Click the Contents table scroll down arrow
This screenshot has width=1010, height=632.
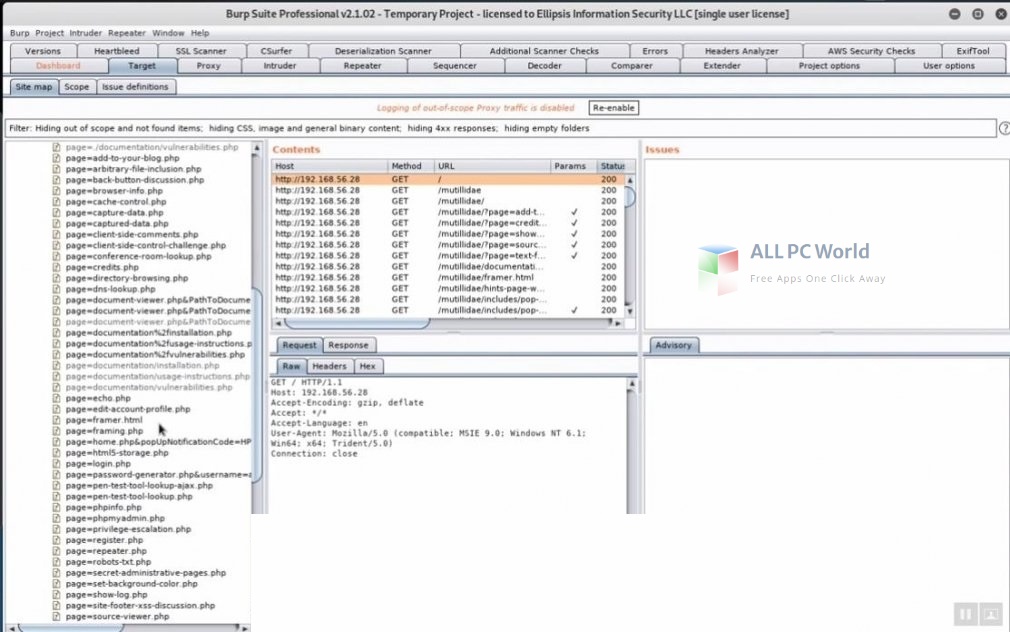pos(629,311)
